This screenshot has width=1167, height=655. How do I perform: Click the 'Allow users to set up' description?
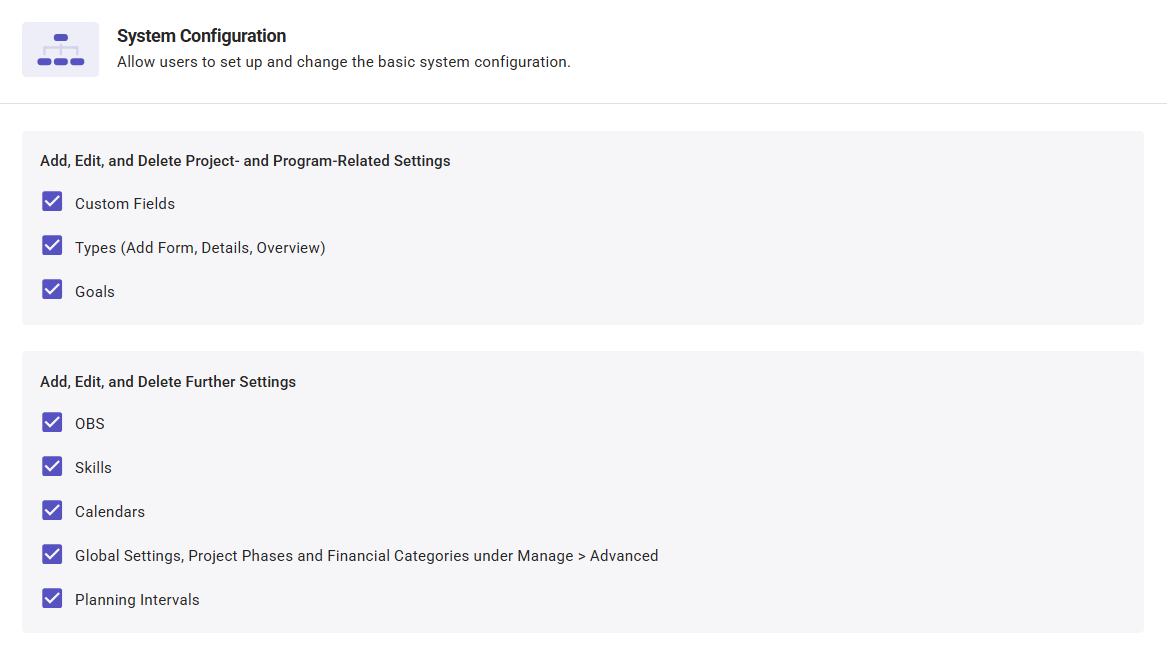click(x=343, y=62)
